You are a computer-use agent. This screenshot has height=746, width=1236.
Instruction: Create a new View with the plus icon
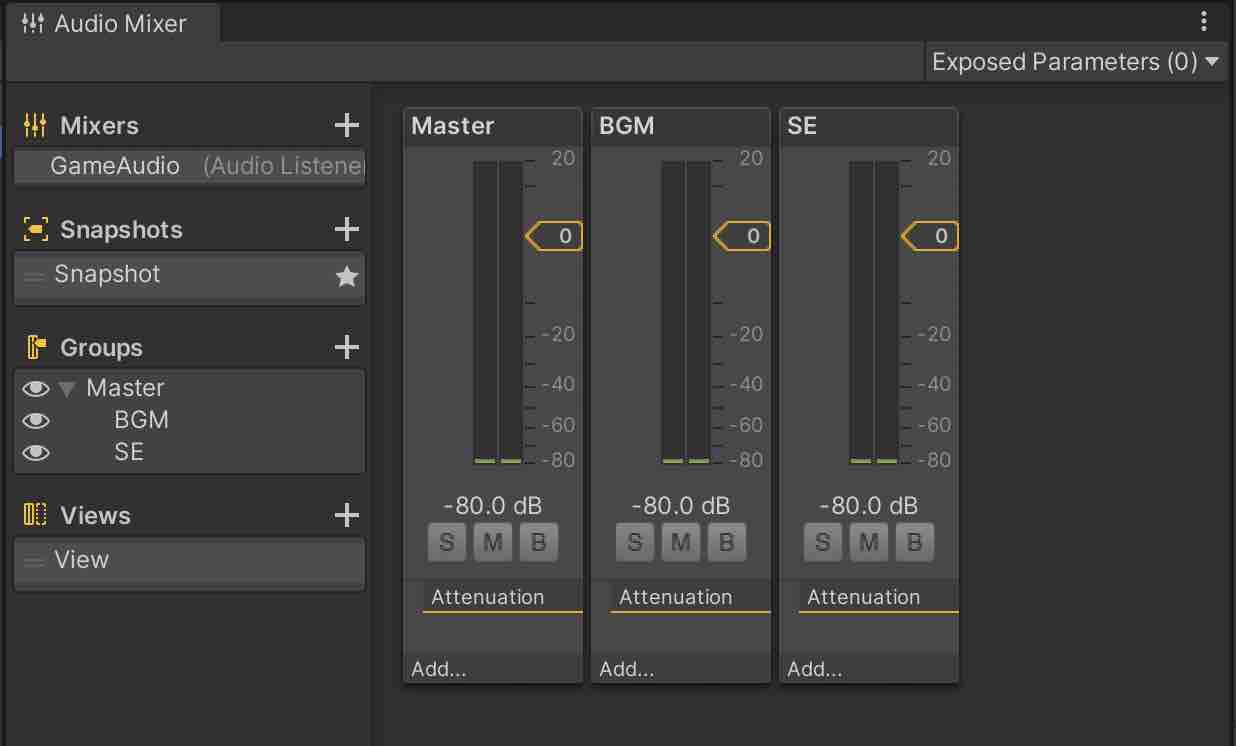coord(346,515)
